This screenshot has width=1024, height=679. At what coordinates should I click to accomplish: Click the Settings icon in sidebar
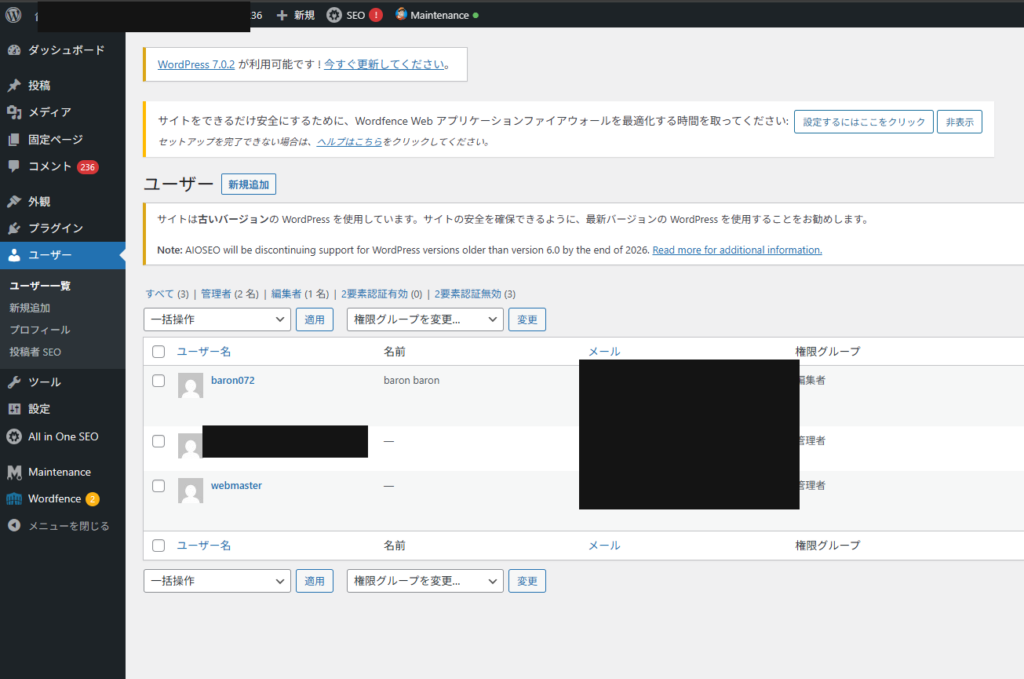pyautogui.click(x=14, y=409)
